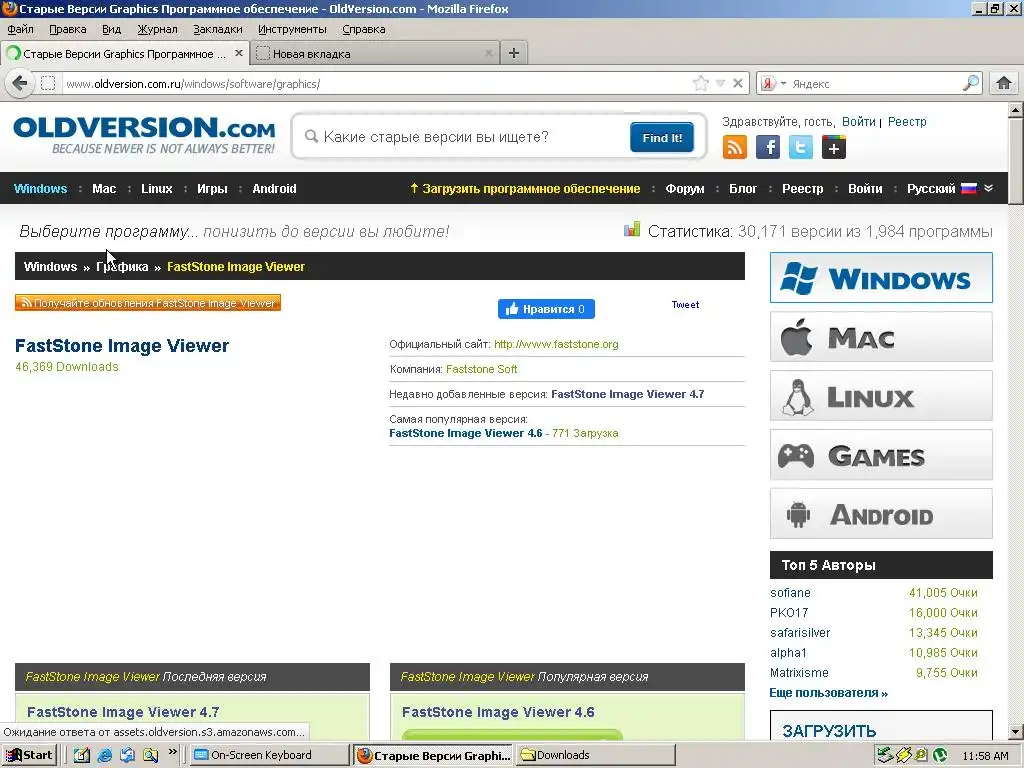Click the Linux platform banner in sidebar
The height and width of the screenshot is (768, 1024).
coord(881,396)
